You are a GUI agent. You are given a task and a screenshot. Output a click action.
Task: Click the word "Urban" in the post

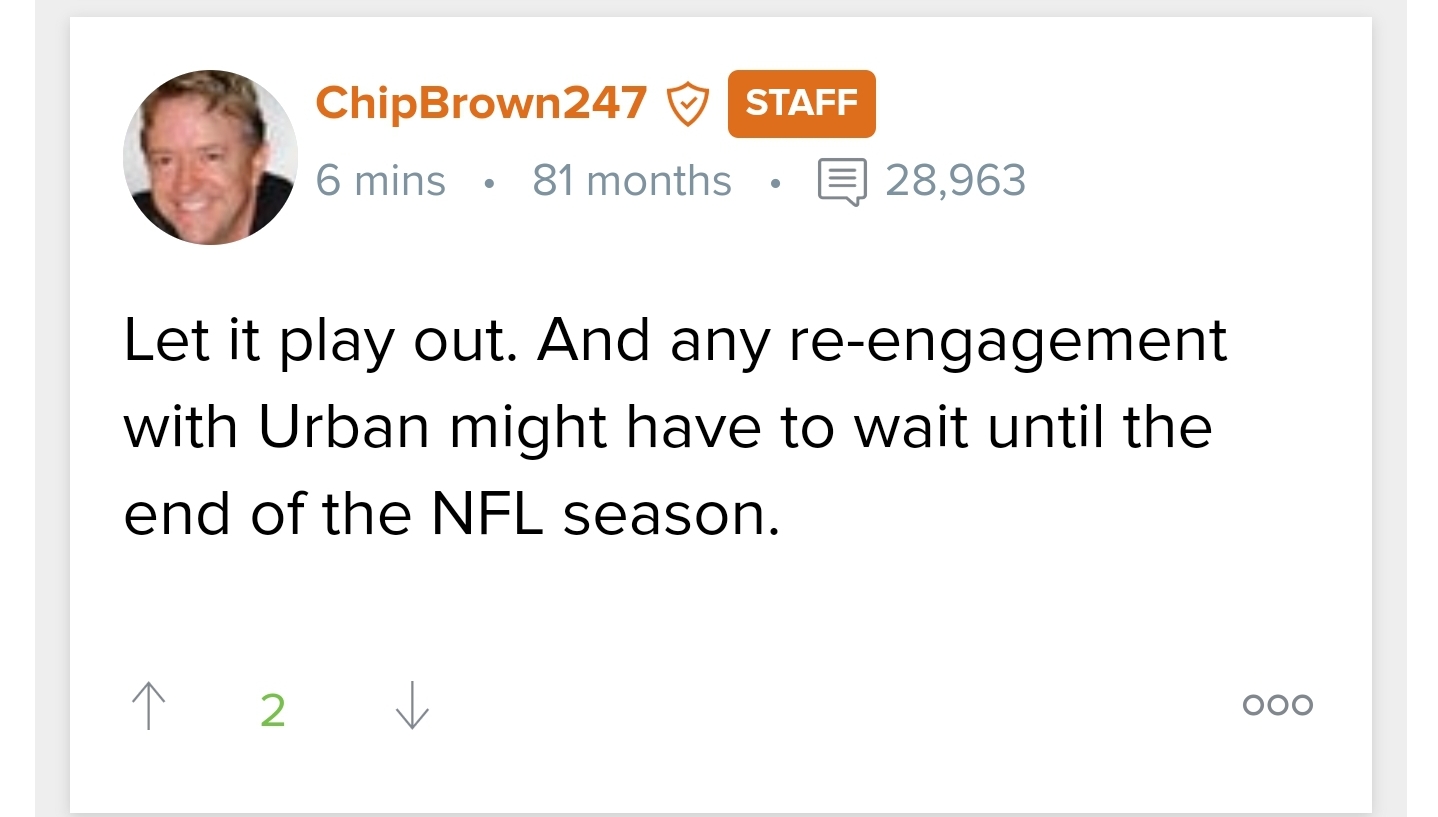click(344, 428)
